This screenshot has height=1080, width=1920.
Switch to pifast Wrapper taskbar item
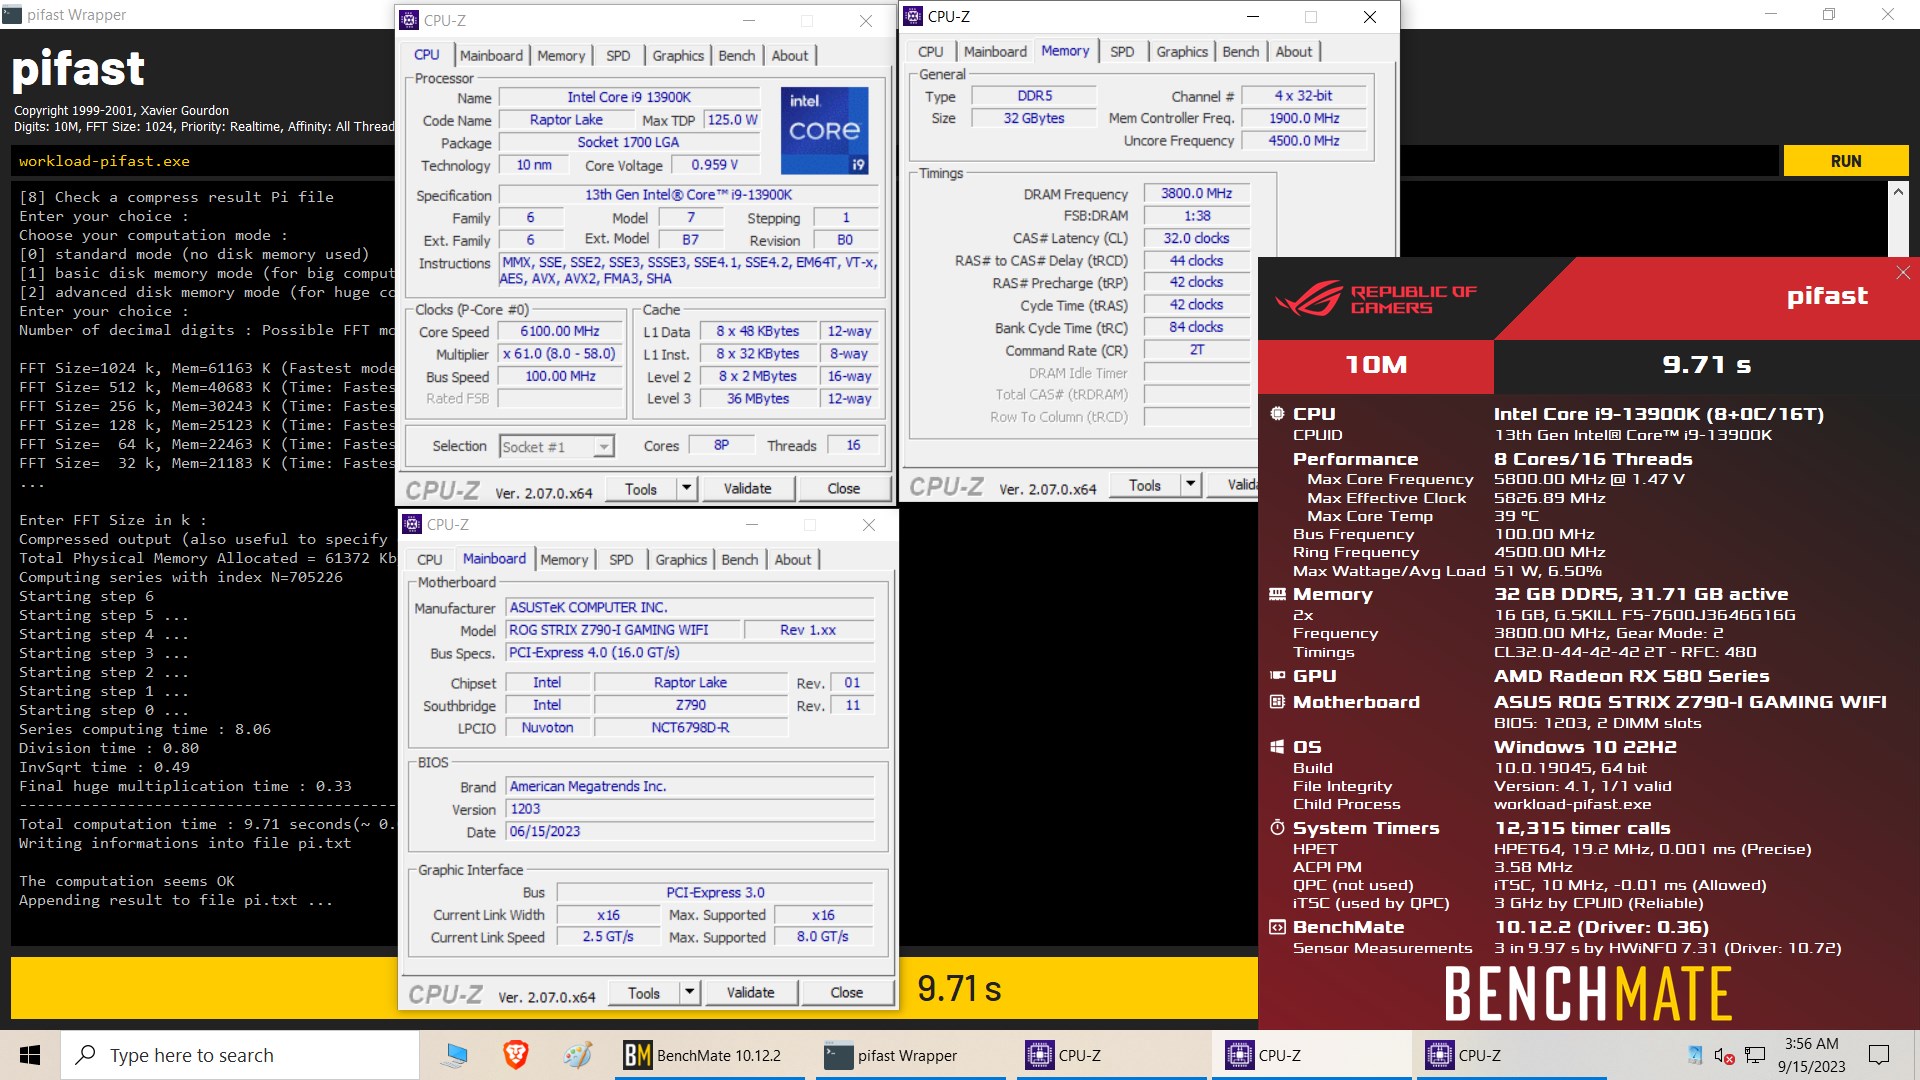pos(908,1055)
